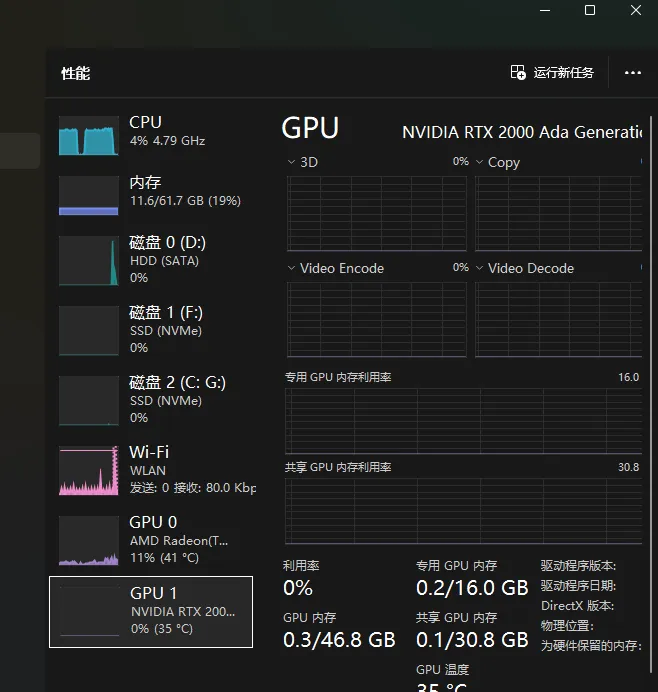Open 磁盘 2 (C: G:) entry
The image size is (658, 692).
151,400
